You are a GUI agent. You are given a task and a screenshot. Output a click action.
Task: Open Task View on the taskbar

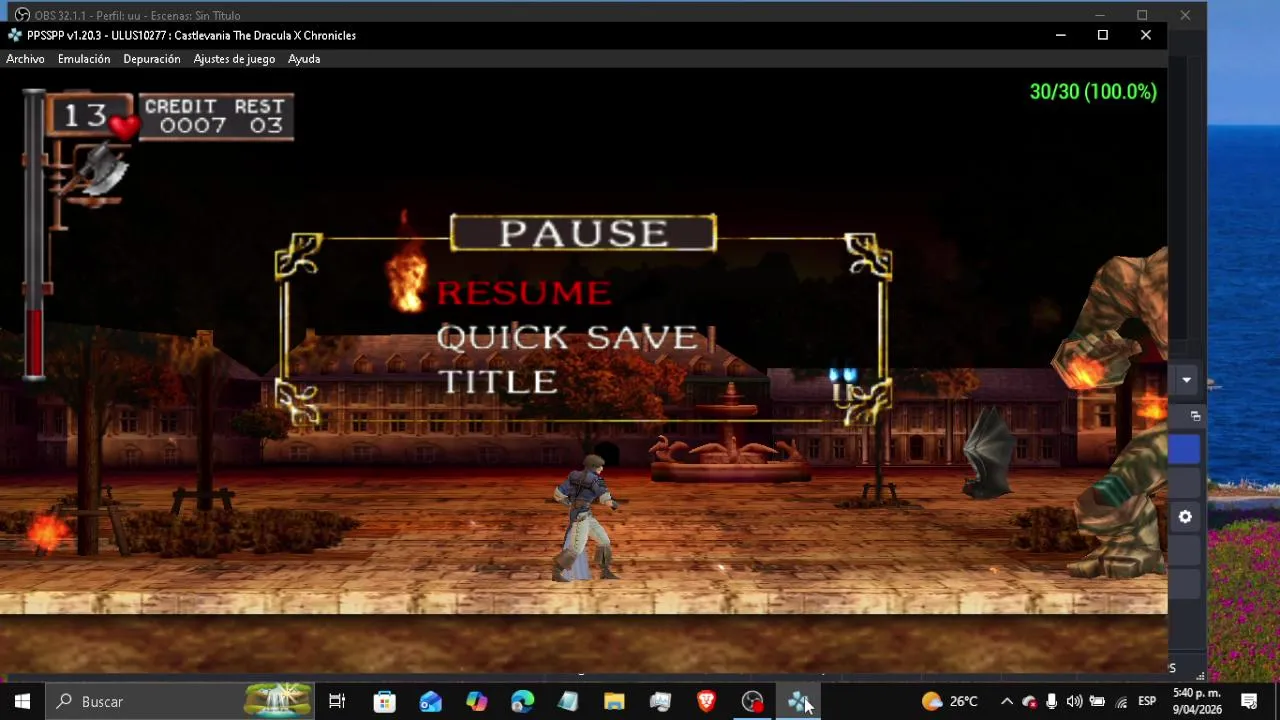click(x=337, y=701)
